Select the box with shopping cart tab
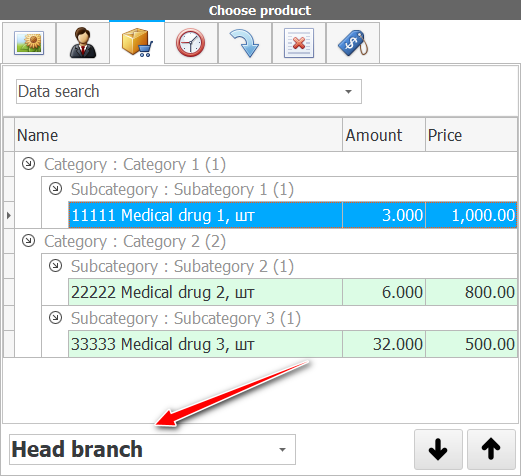This screenshot has height=476, width=521. pos(137,42)
